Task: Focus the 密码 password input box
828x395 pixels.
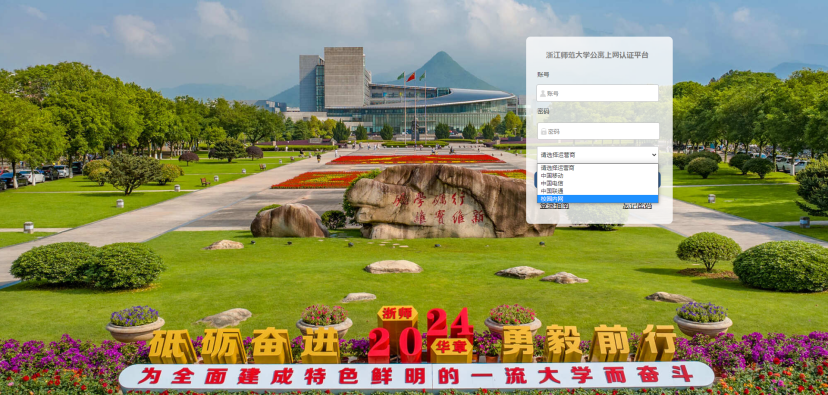Action: point(598,131)
